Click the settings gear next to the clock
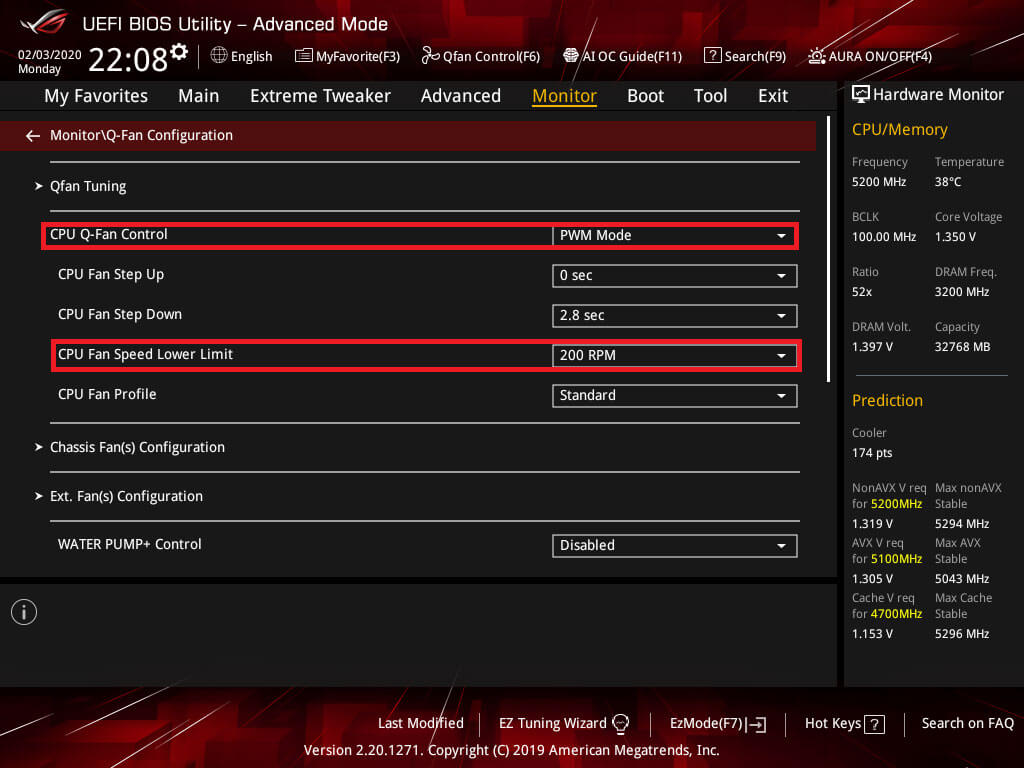The image size is (1024, 768). click(179, 52)
